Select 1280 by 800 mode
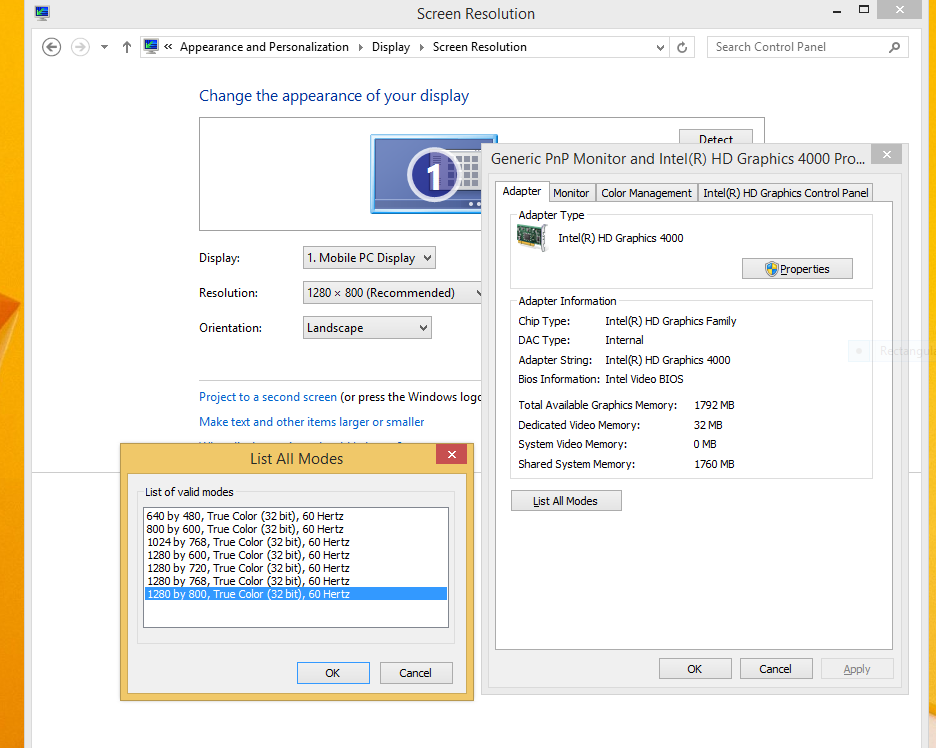Screen dimensions: 936x748 coord(295,594)
